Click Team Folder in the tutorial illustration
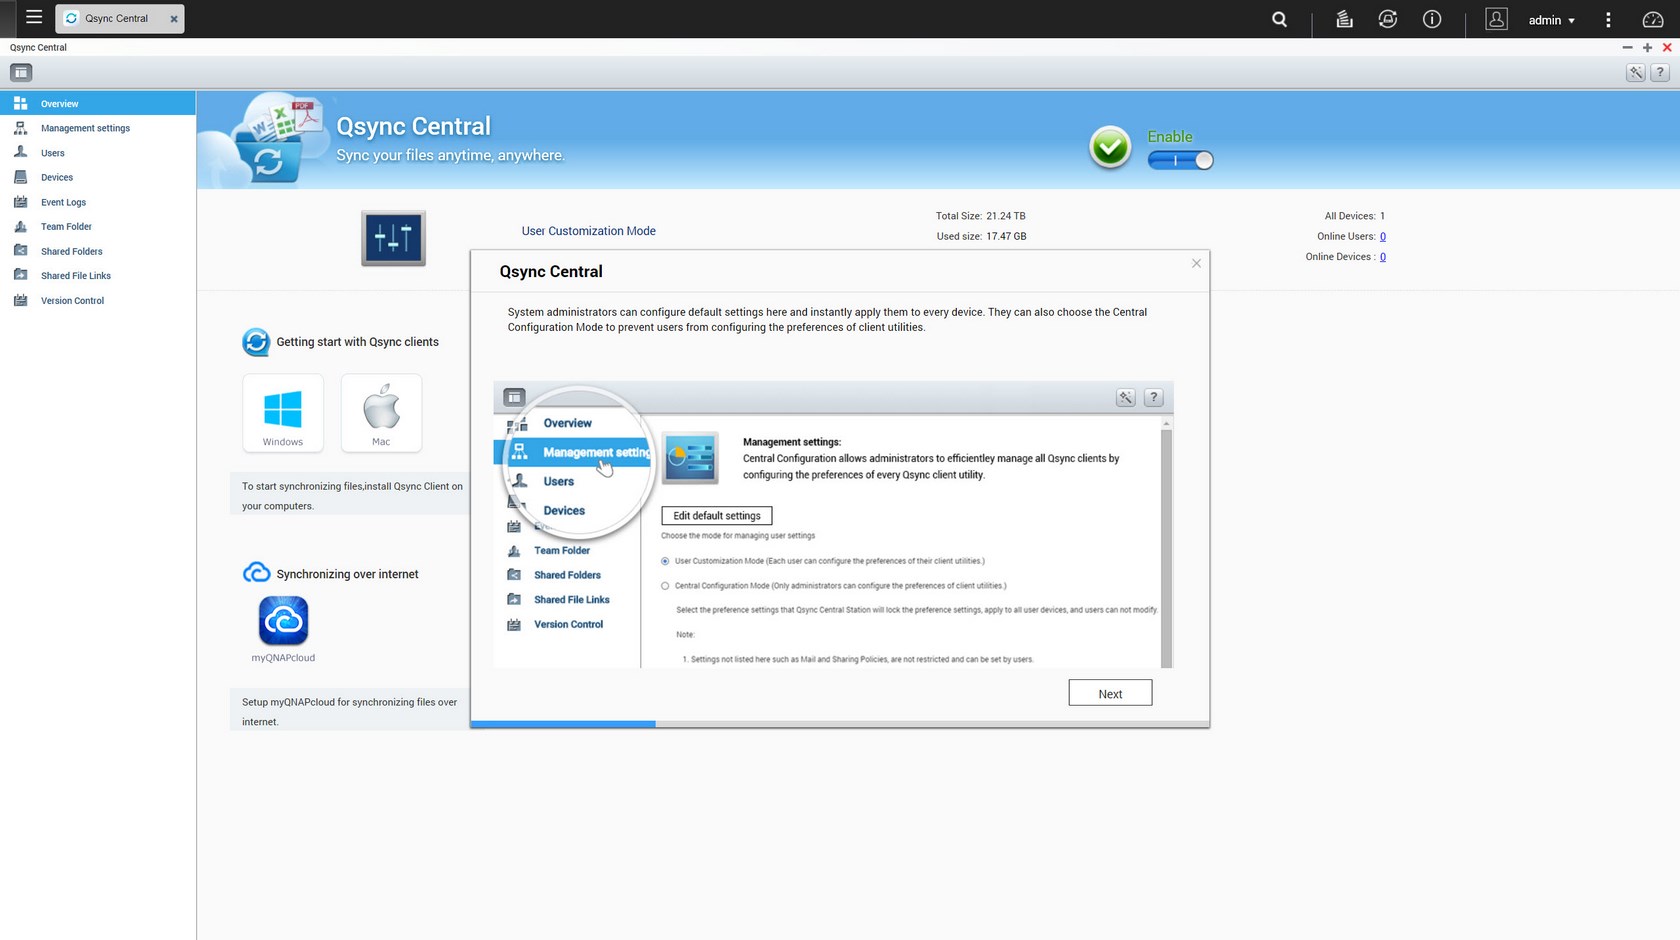 [x=562, y=550]
